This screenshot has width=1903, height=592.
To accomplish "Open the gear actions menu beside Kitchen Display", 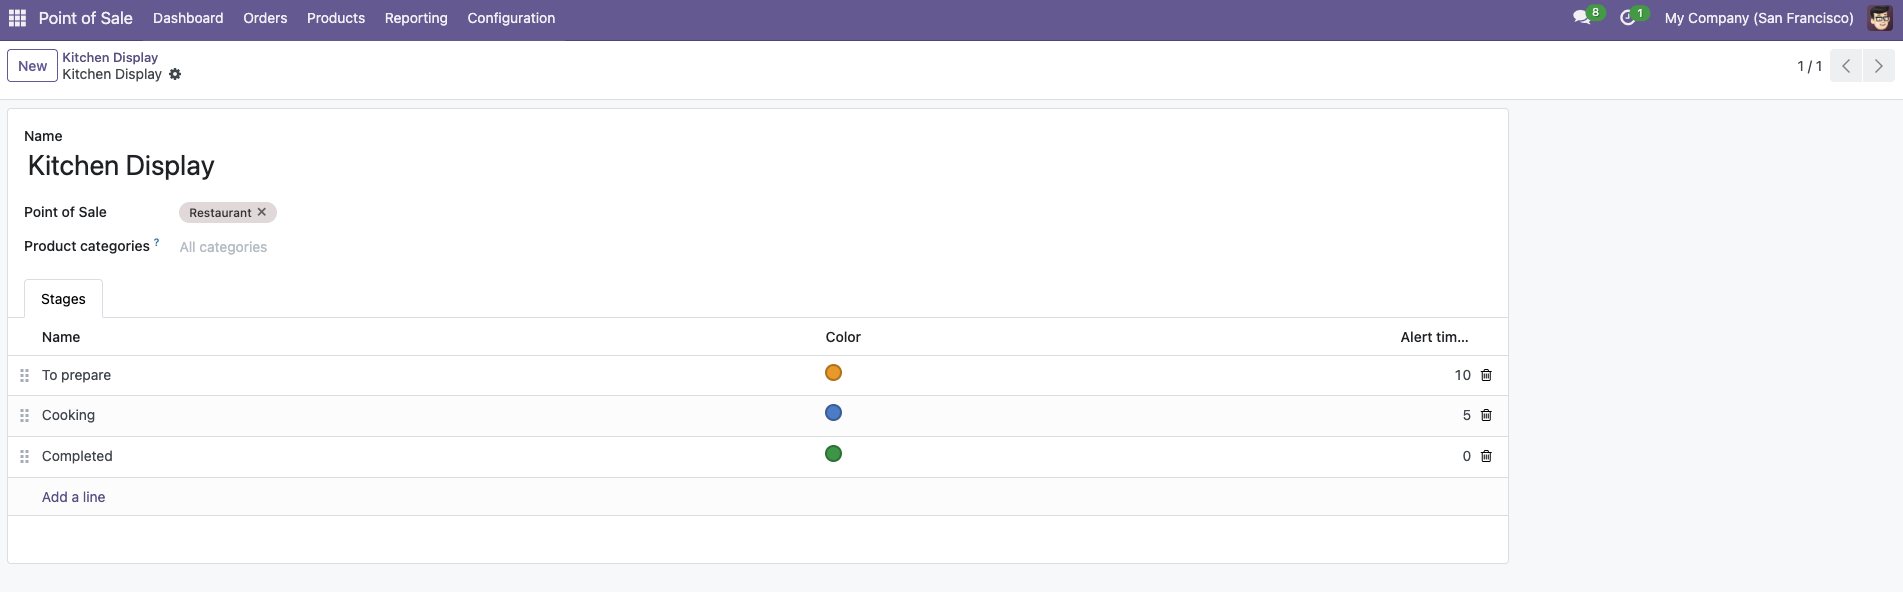I will coord(175,74).
